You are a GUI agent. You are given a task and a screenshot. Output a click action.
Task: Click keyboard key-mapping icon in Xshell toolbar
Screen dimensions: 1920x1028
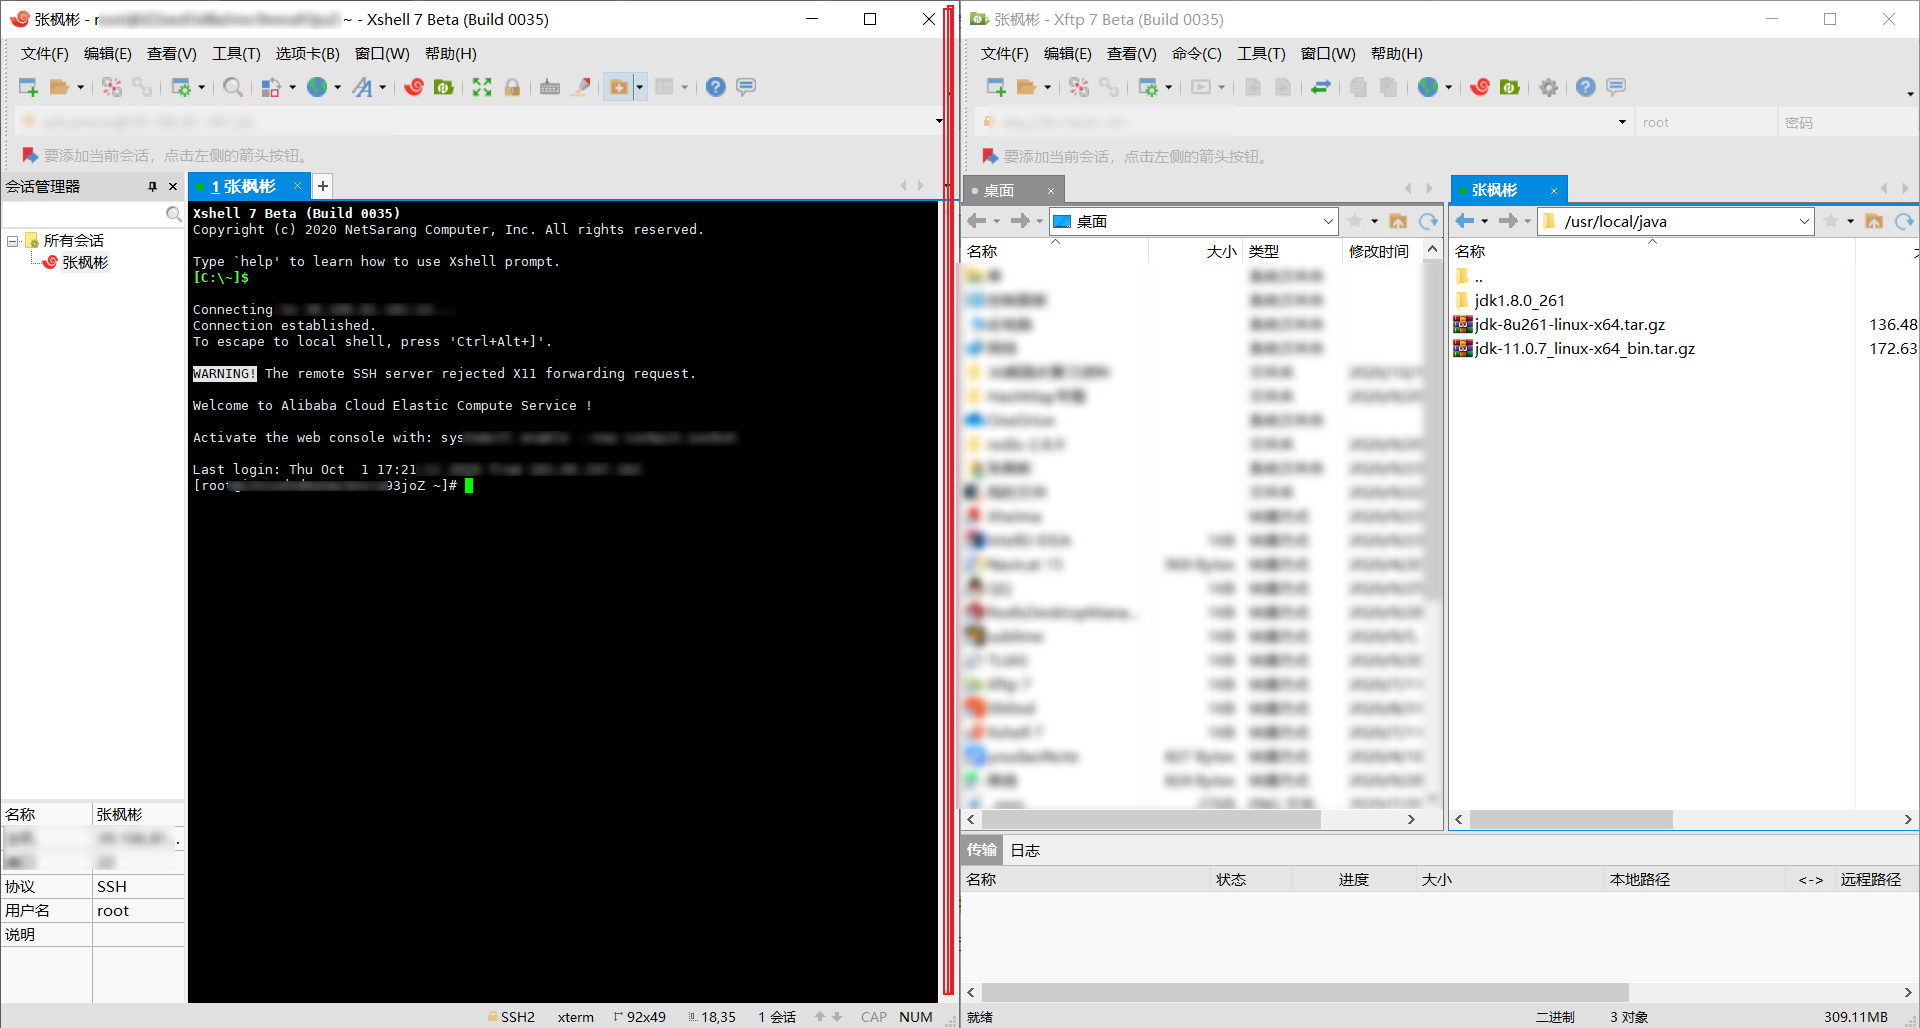550,87
